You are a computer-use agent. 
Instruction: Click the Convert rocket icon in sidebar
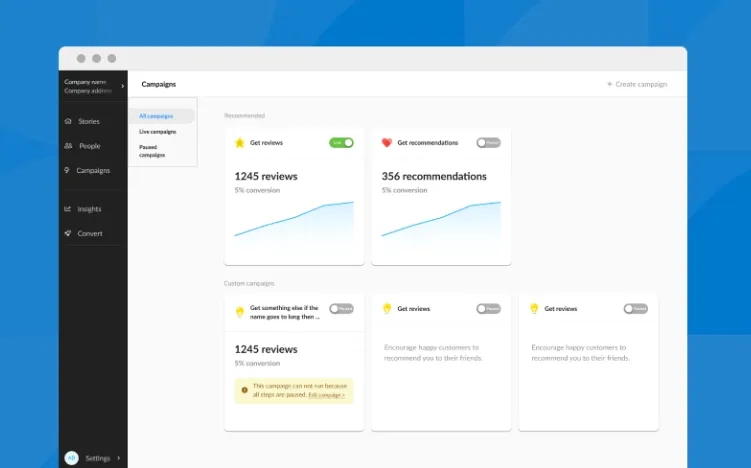pos(68,233)
